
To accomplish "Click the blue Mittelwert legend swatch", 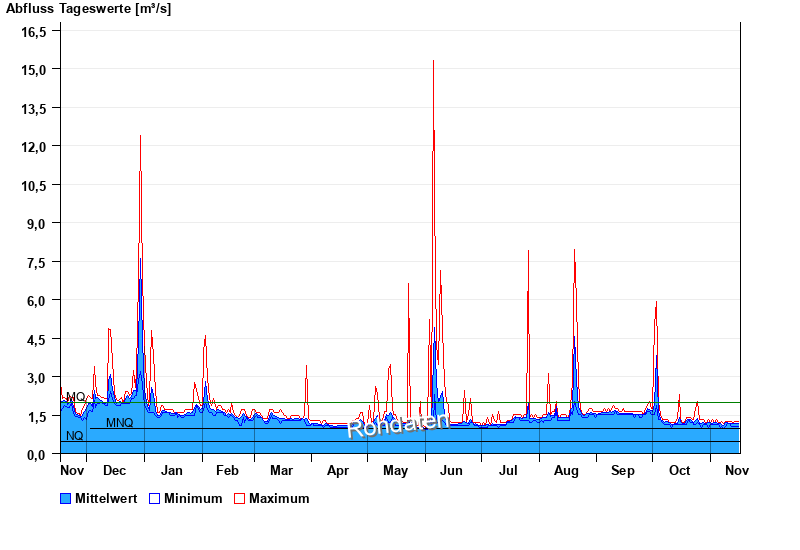I will [x=66, y=498].
